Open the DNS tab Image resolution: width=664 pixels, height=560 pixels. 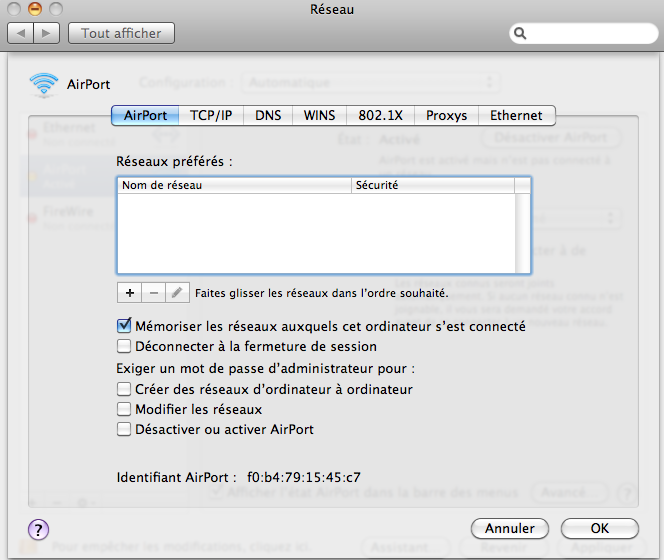click(268, 115)
